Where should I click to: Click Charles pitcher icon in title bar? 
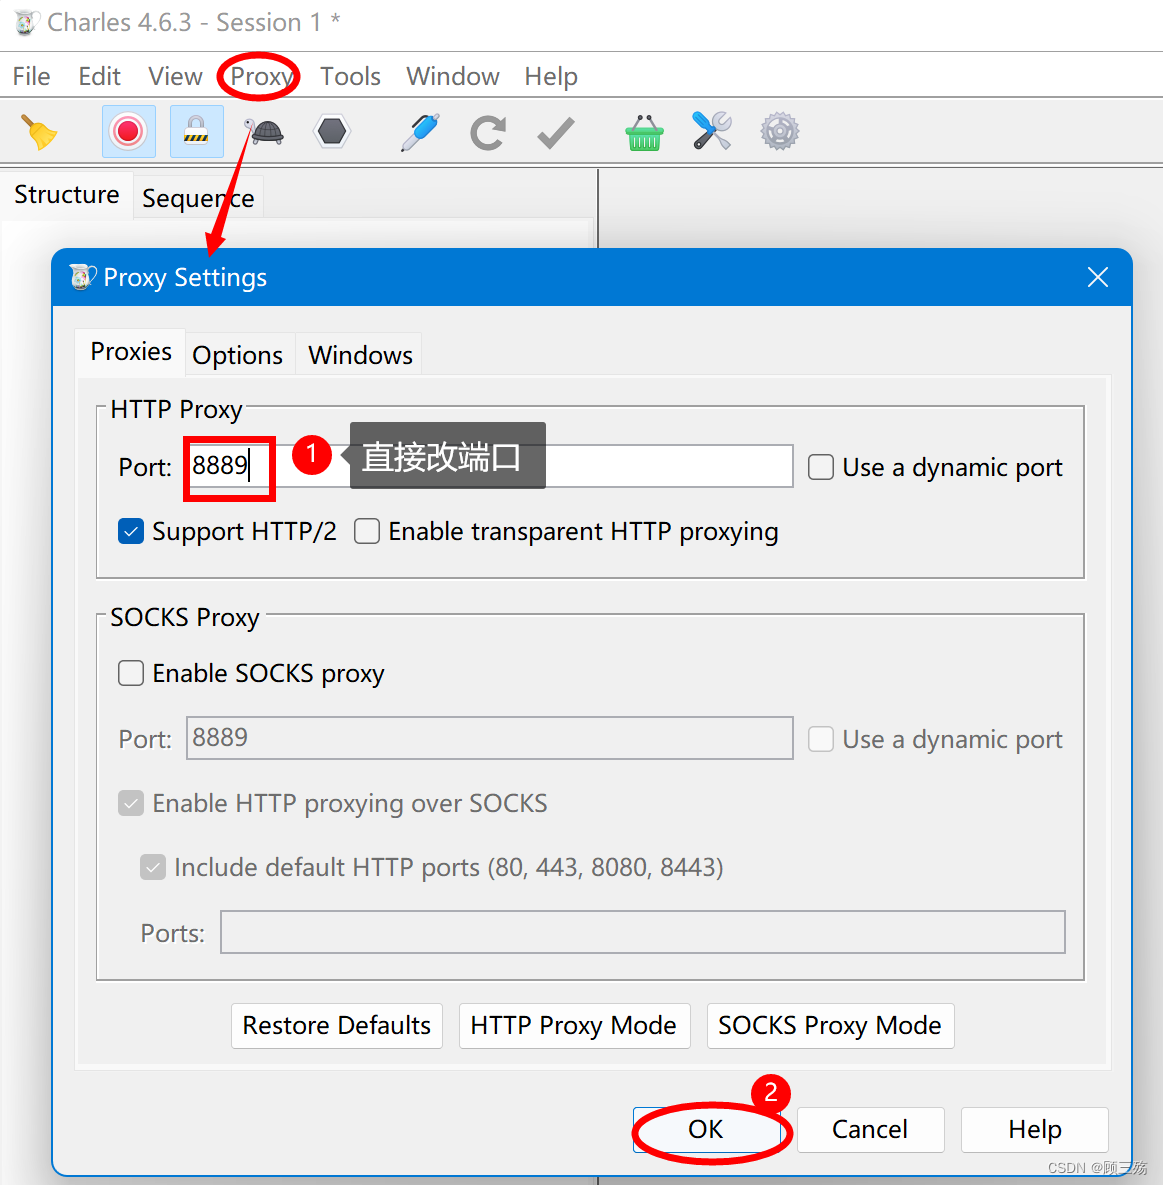point(25,23)
